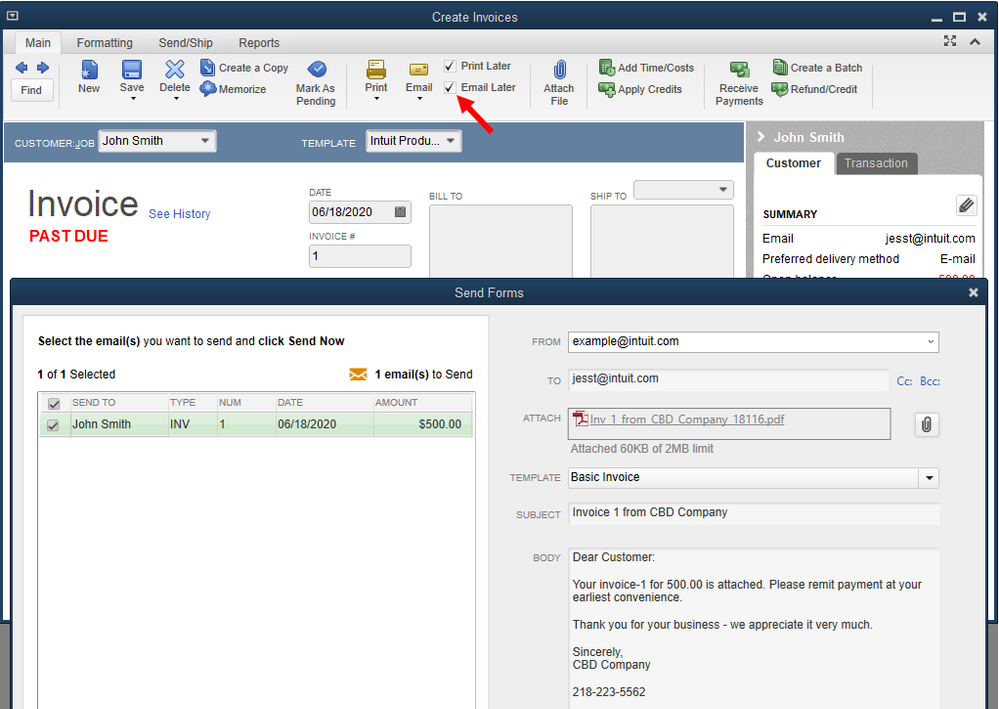This screenshot has height=709, width=999.
Task: Close the Send Forms dialog
Action: coord(973,292)
